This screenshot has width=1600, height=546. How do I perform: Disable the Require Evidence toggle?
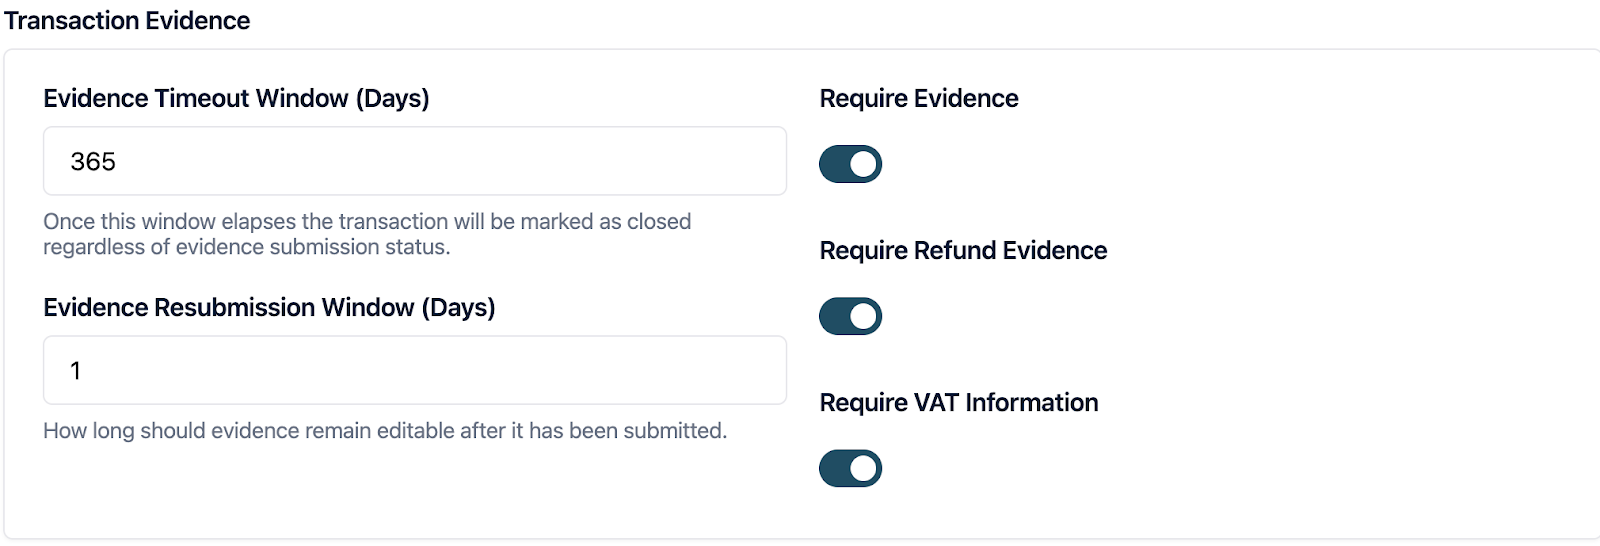849,164
